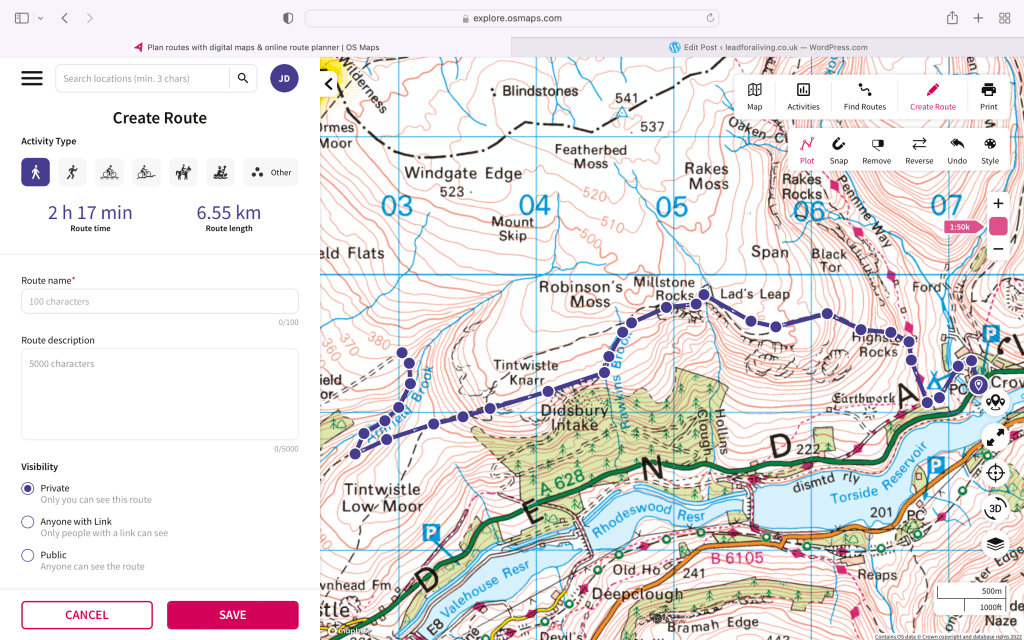This screenshot has height=640, width=1024.
Task: Select Anyone with Link visibility
Action: pos(28,522)
